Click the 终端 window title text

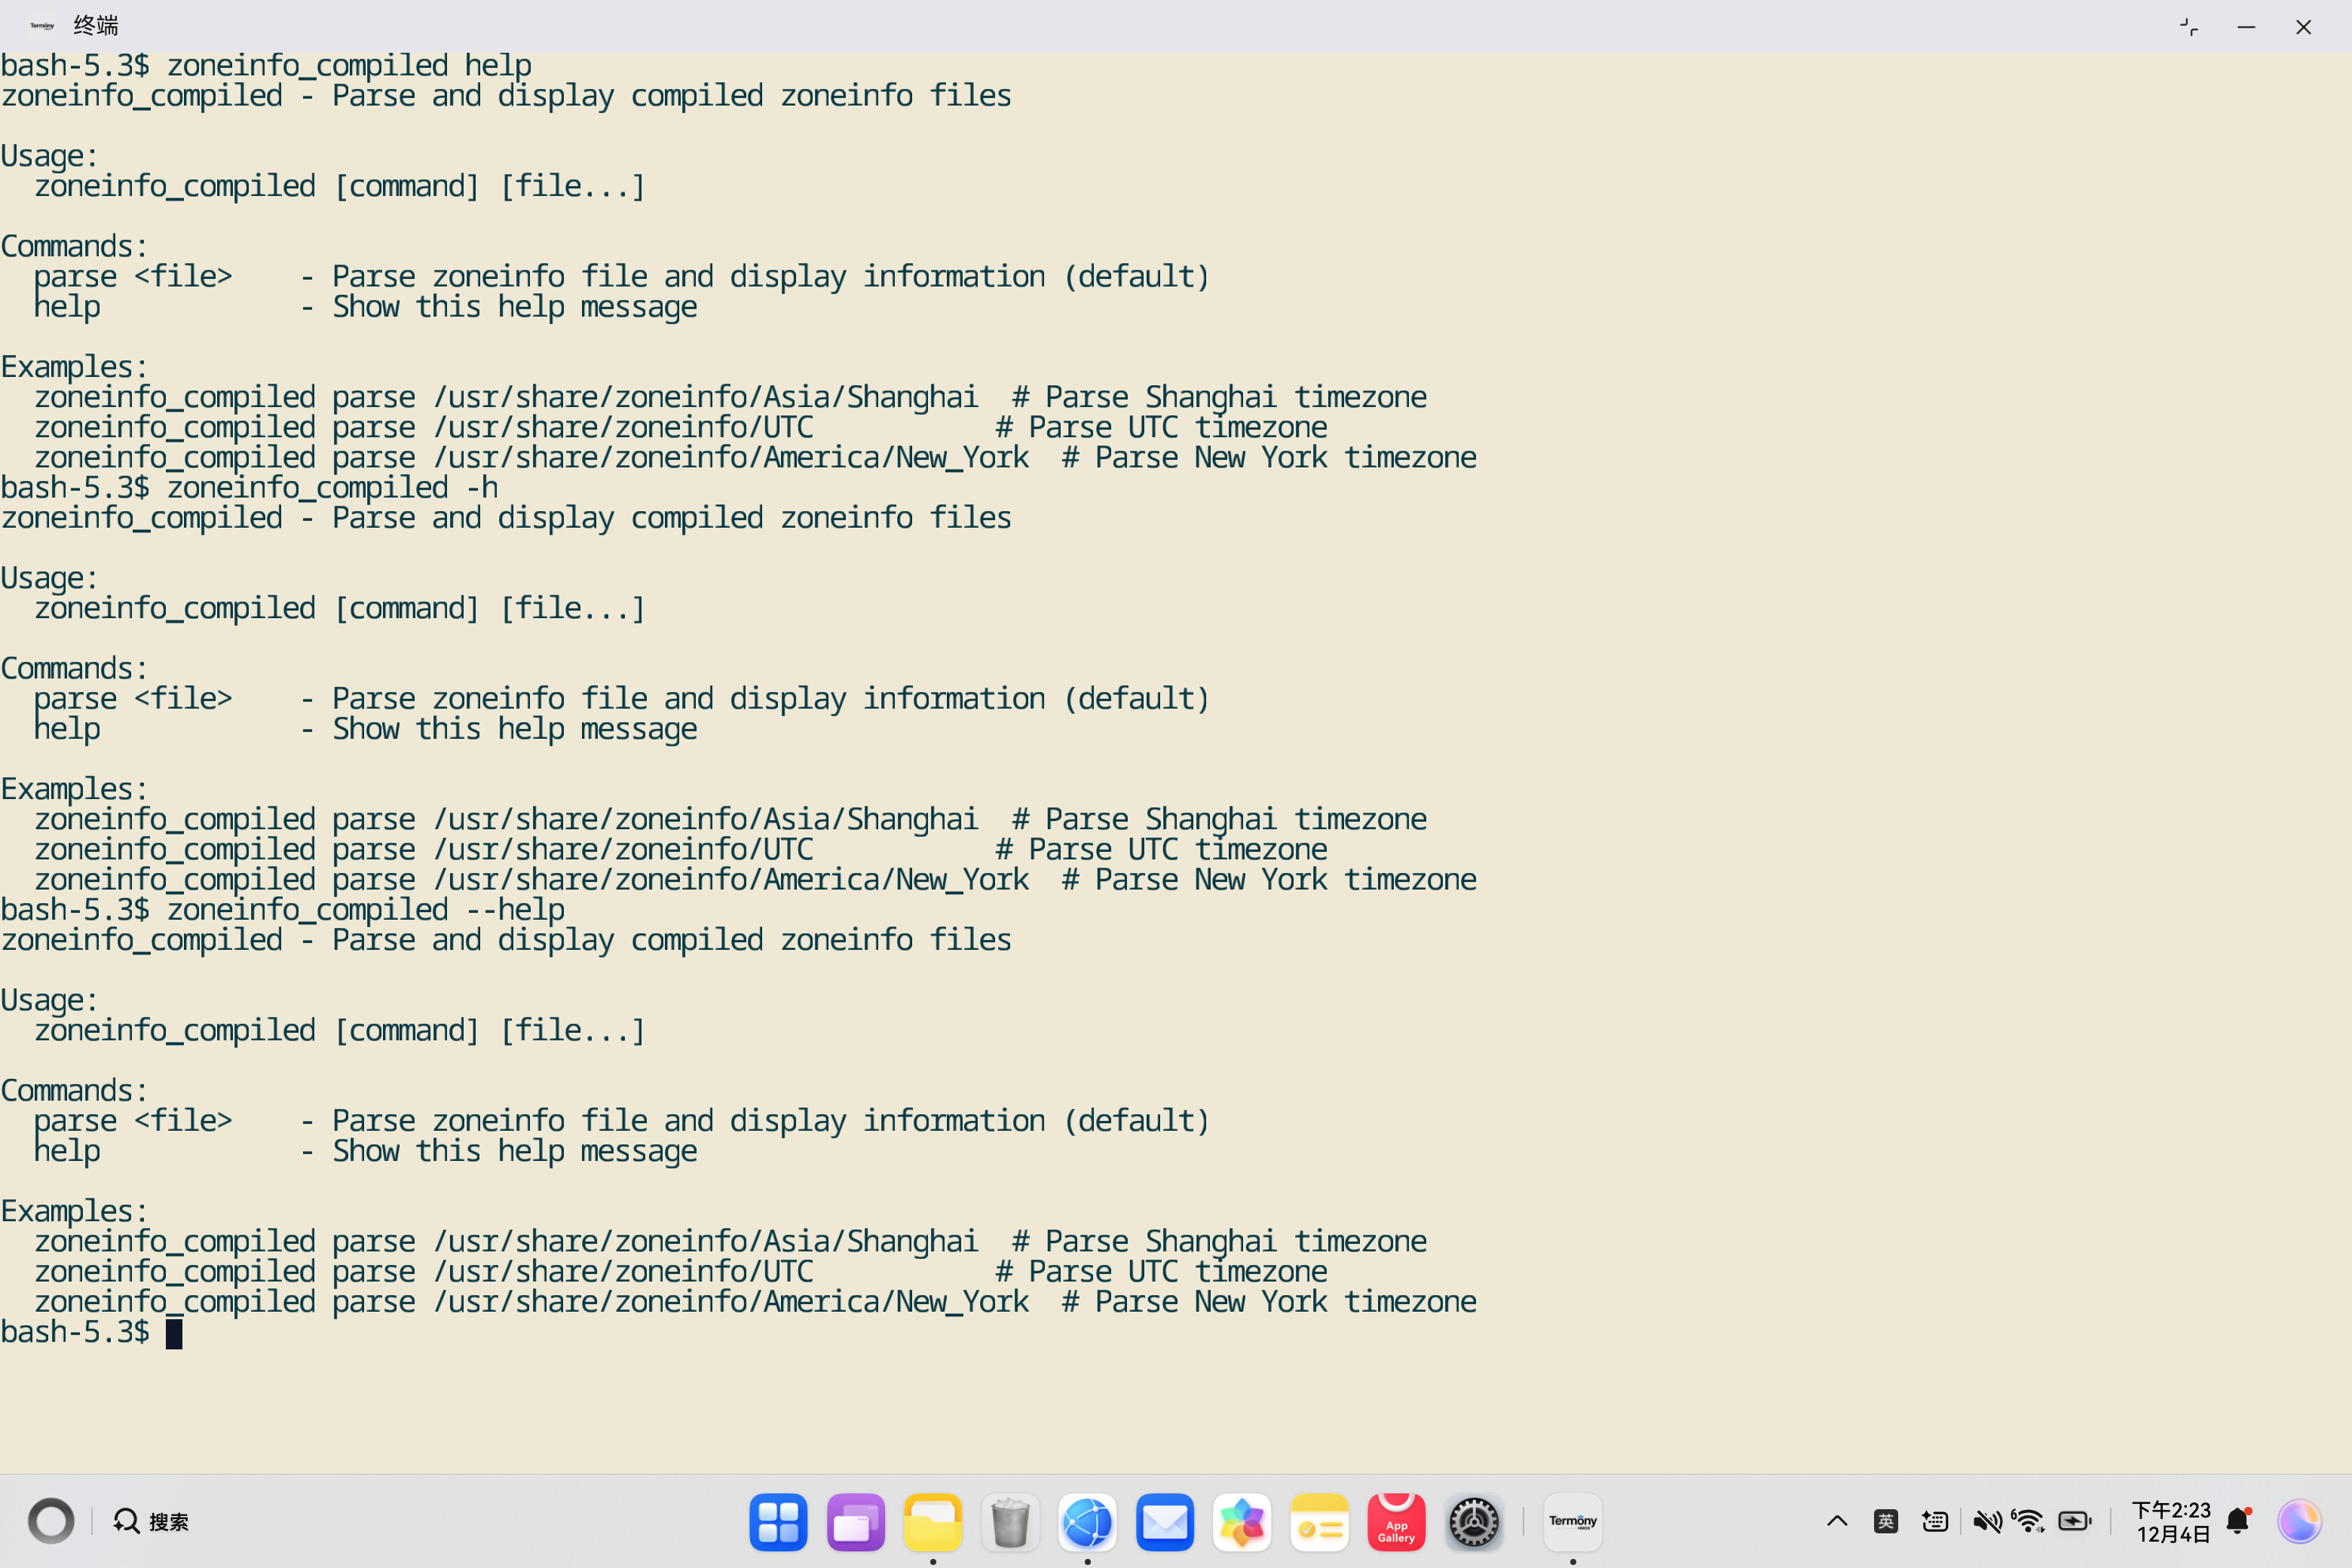[96, 26]
